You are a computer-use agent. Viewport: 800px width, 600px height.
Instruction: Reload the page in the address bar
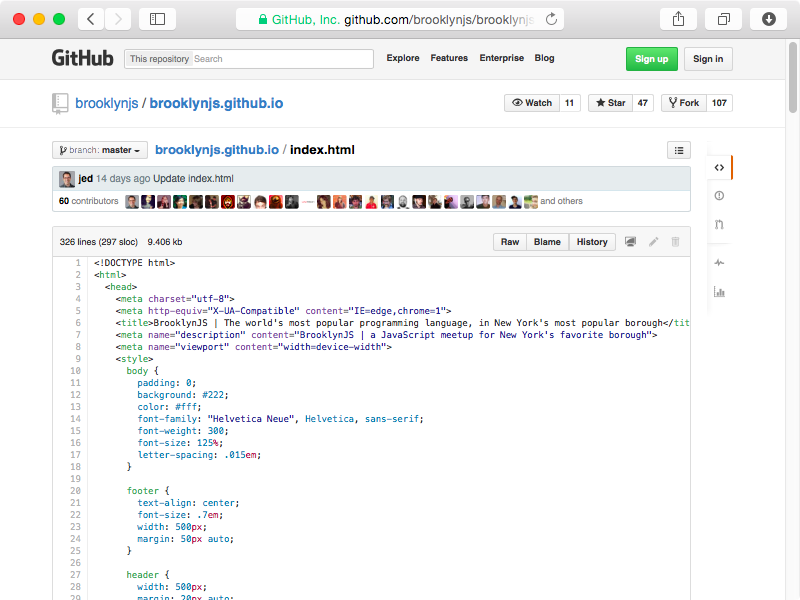coord(551,19)
